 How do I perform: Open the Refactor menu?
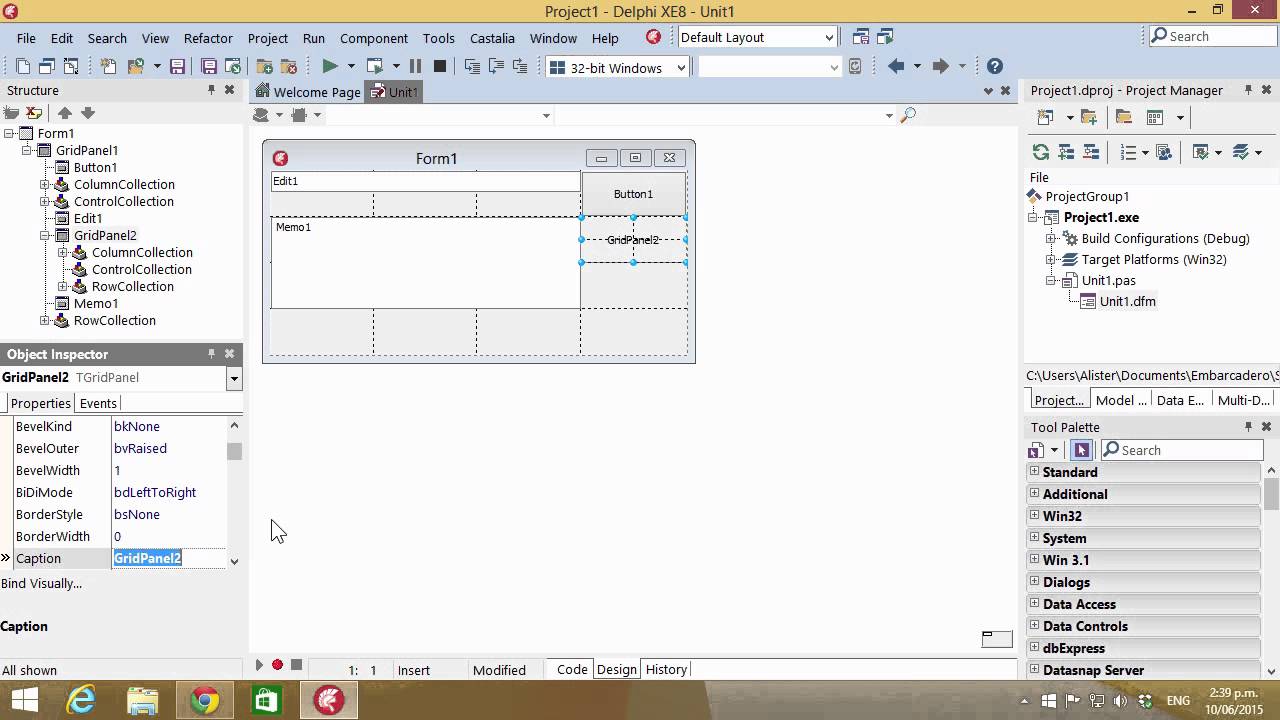click(x=208, y=38)
